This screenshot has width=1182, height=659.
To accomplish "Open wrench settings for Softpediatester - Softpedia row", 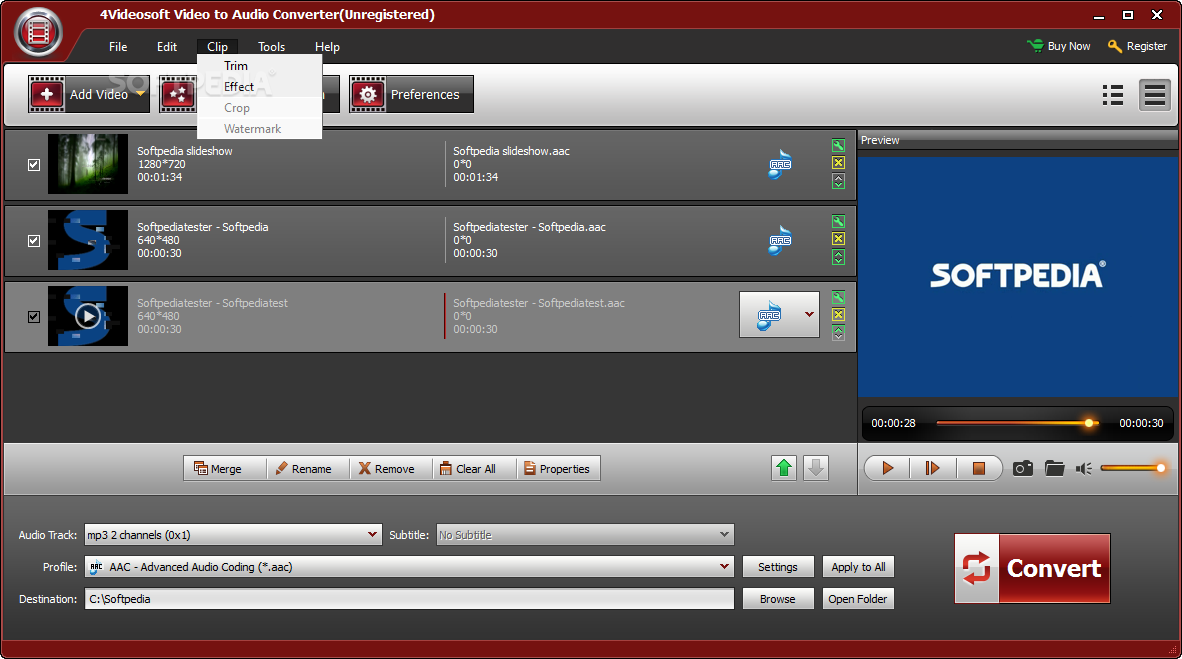I will coord(838,222).
